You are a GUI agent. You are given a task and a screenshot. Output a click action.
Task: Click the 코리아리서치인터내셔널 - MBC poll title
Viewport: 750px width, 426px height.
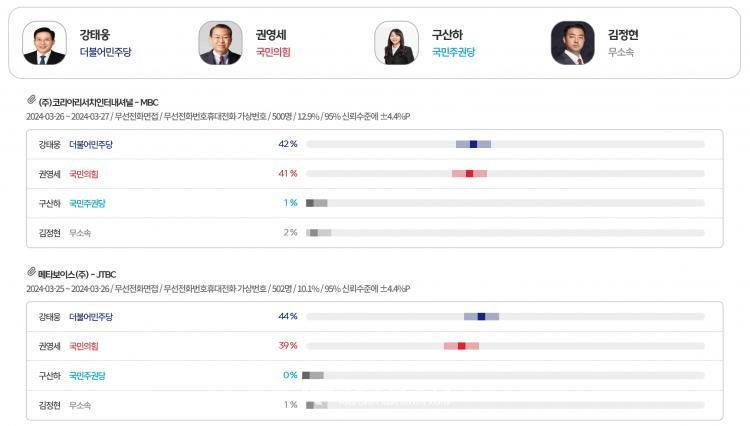click(99, 102)
